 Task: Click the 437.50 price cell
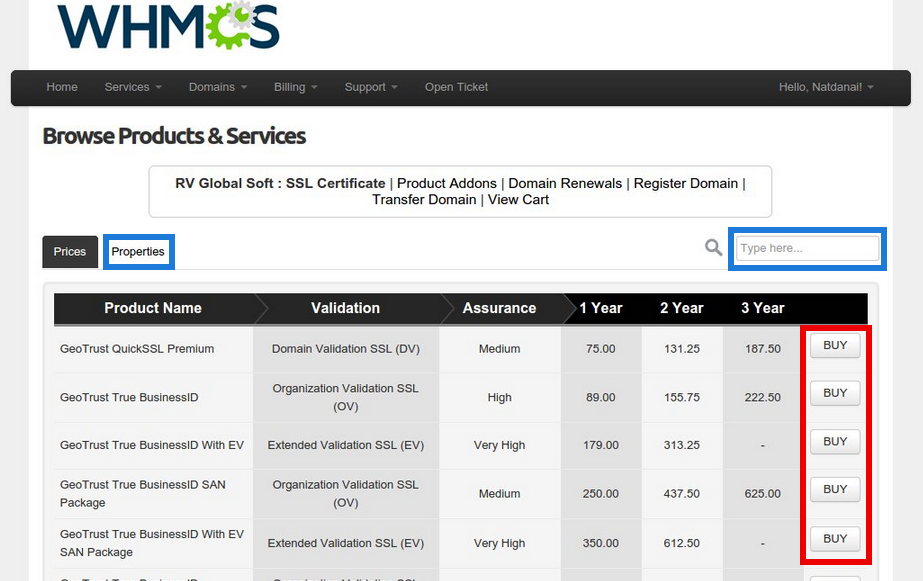point(682,494)
